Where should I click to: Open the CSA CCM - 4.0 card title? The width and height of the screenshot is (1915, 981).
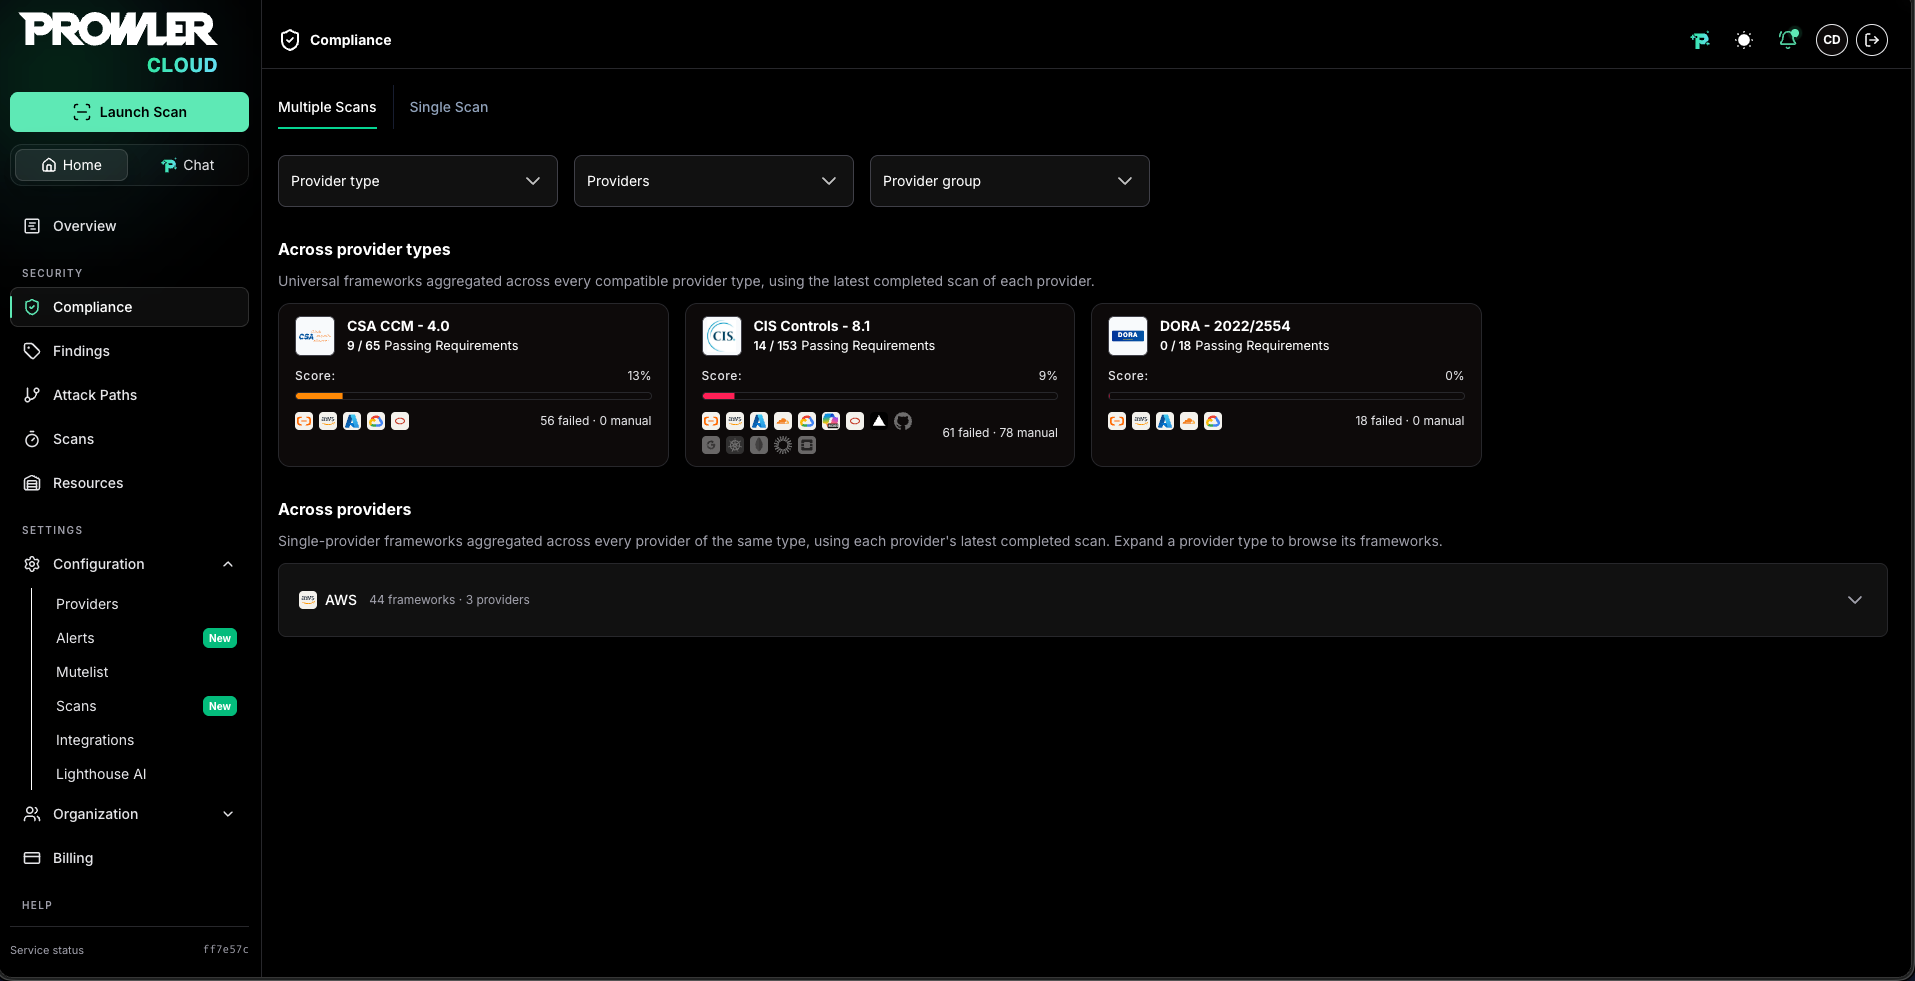[398, 326]
